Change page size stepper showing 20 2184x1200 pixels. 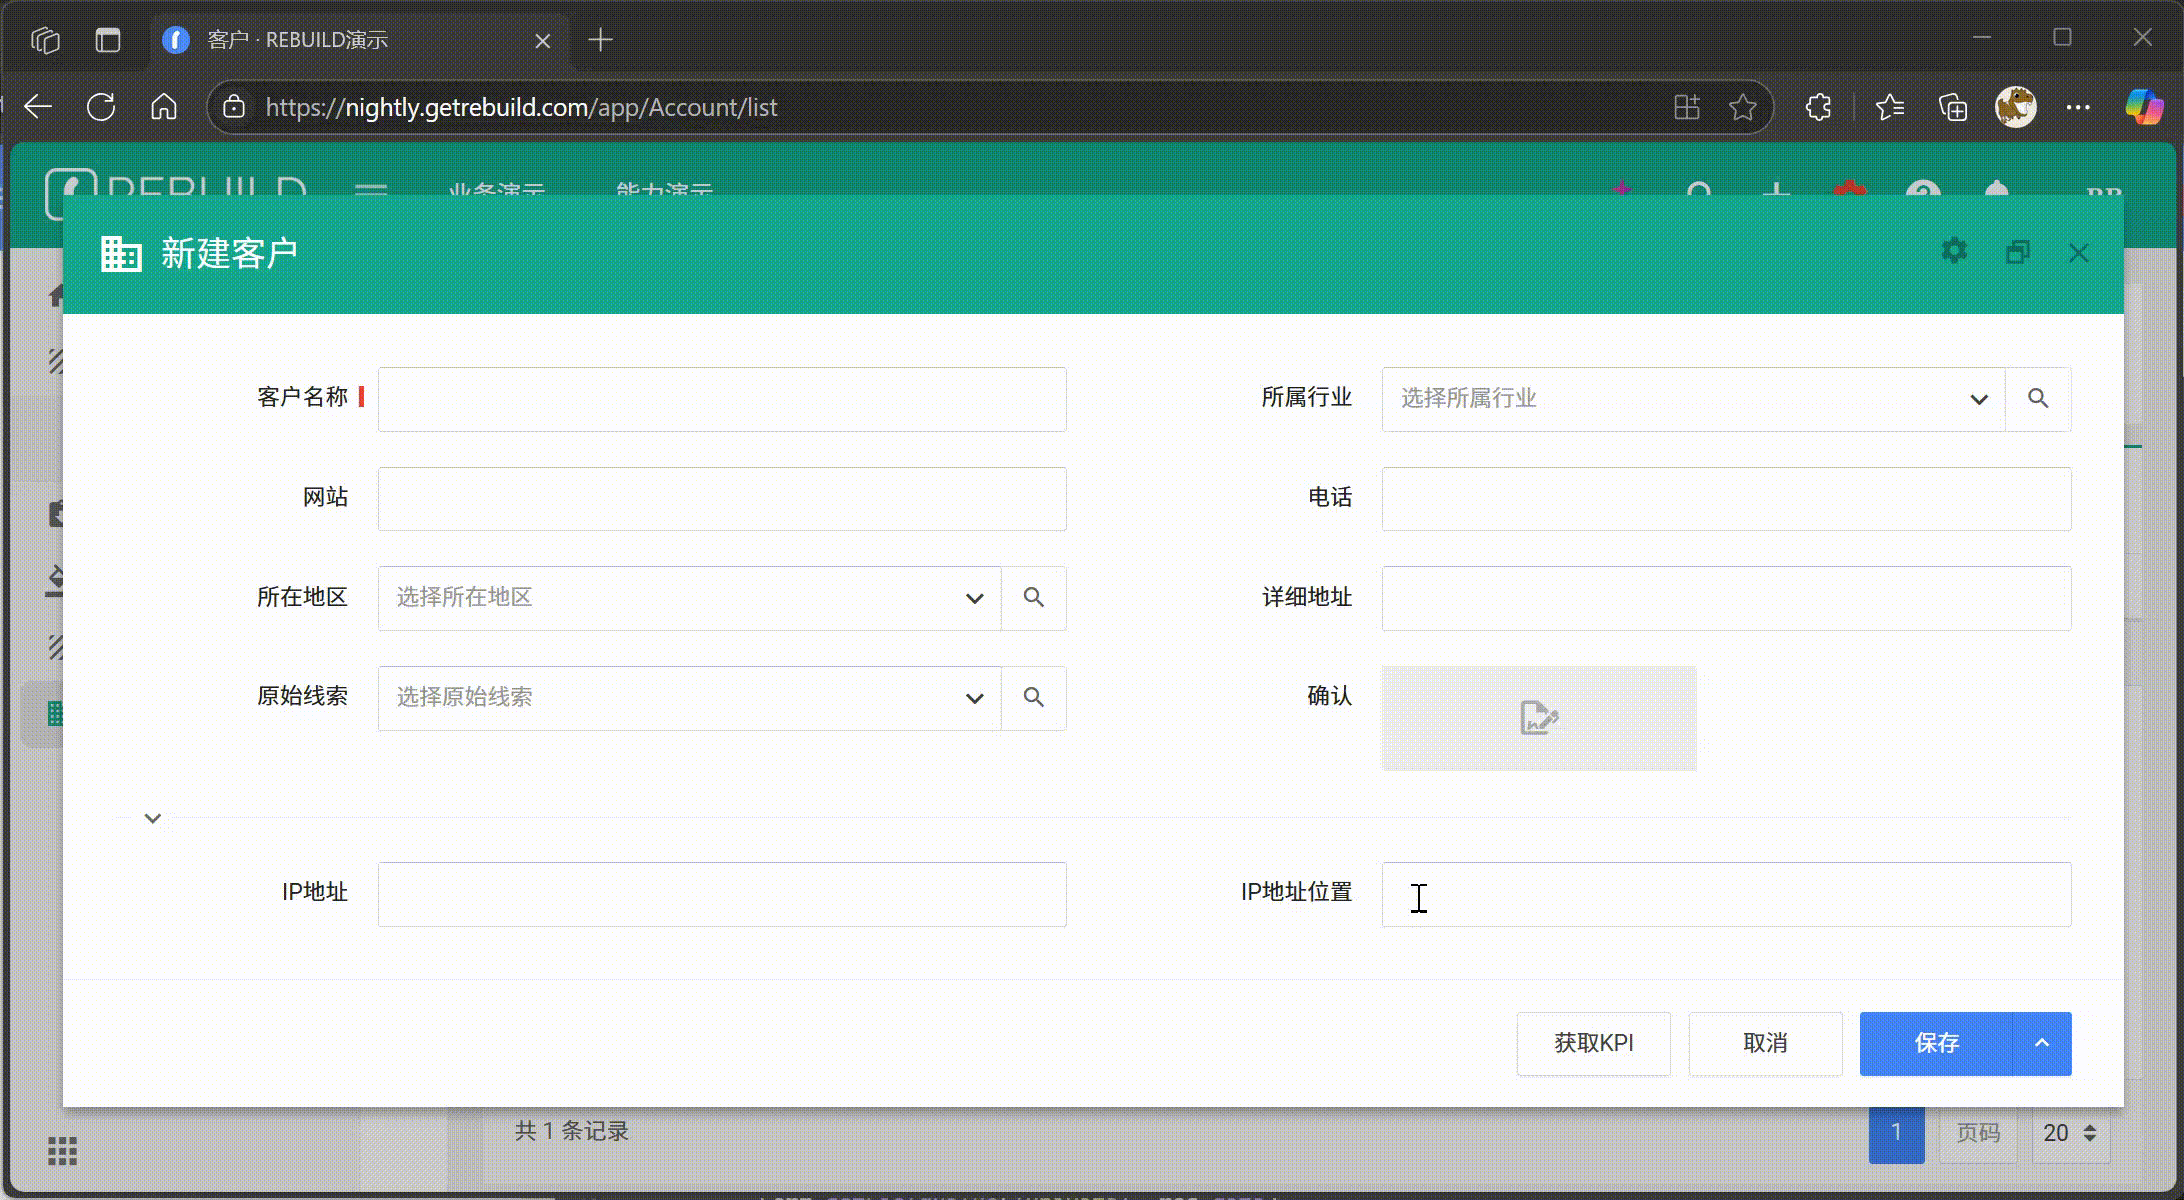(2070, 1133)
